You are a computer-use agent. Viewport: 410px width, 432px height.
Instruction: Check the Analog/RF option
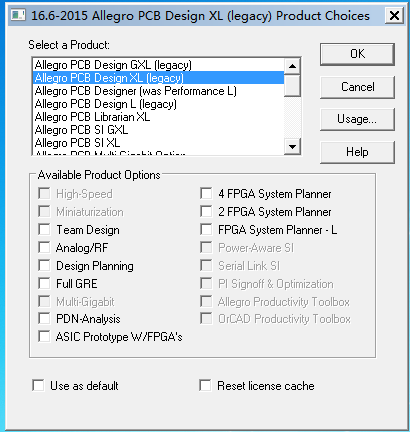point(44,247)
